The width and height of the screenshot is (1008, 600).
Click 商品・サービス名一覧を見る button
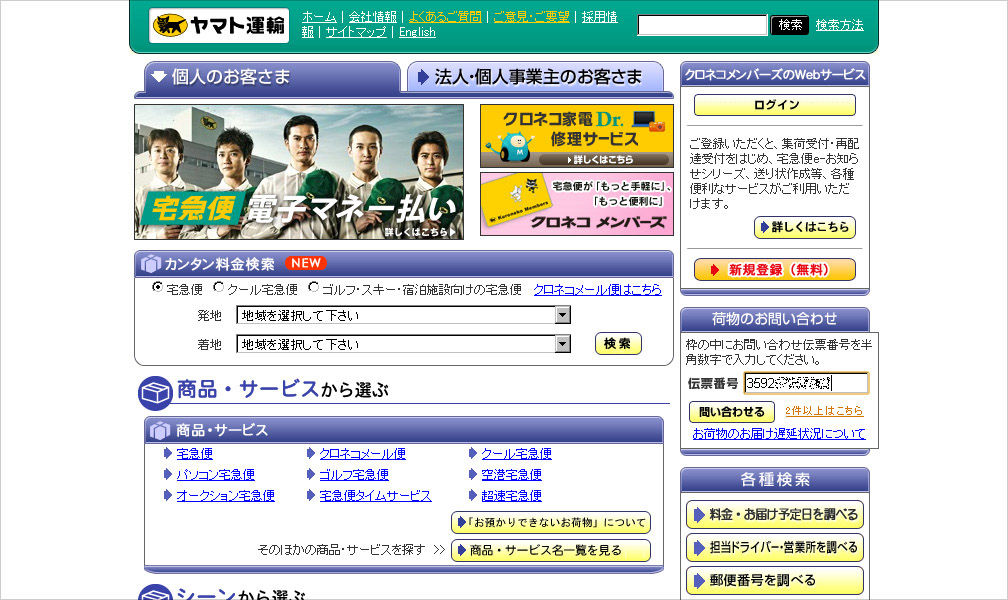point(551,550)
